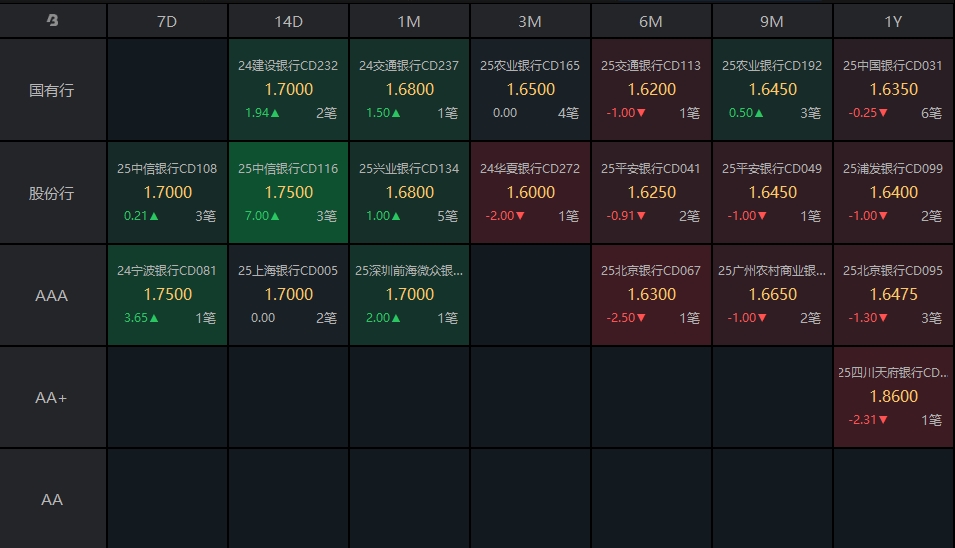
Task: Open the 25农业银行CD165 quote cell
Action: (530, 90)
